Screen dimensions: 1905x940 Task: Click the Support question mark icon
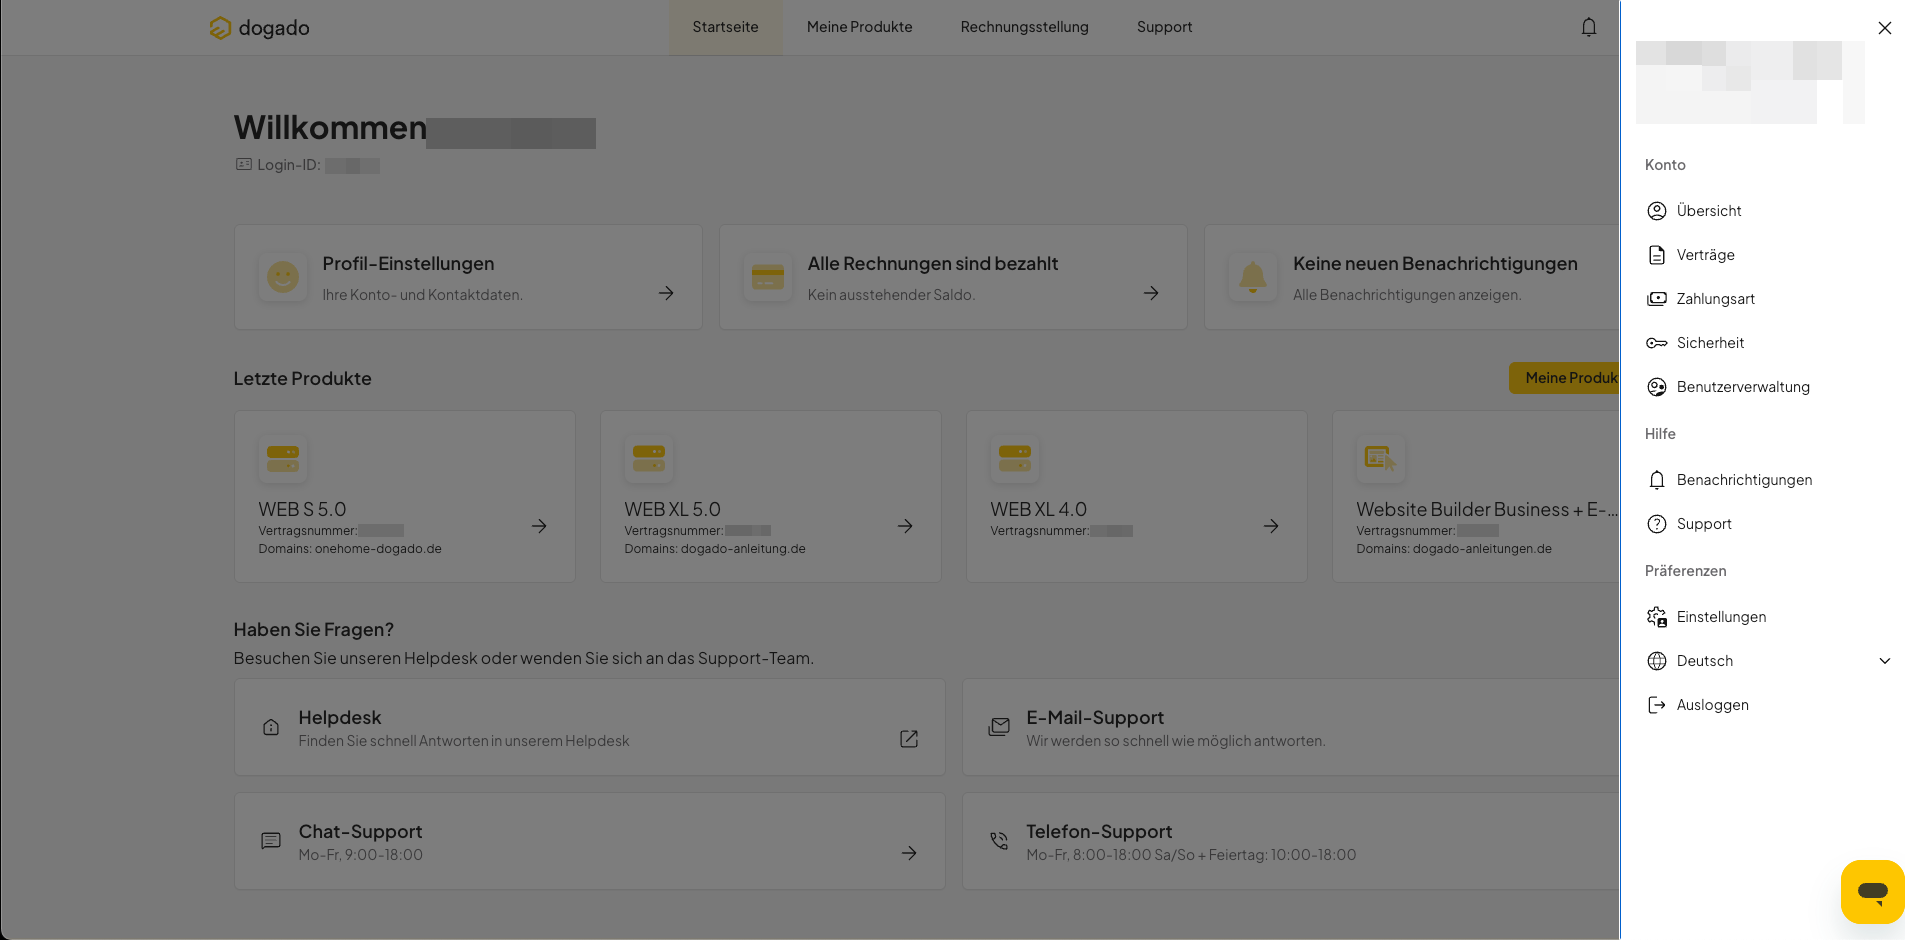[x=1657, y=524]
